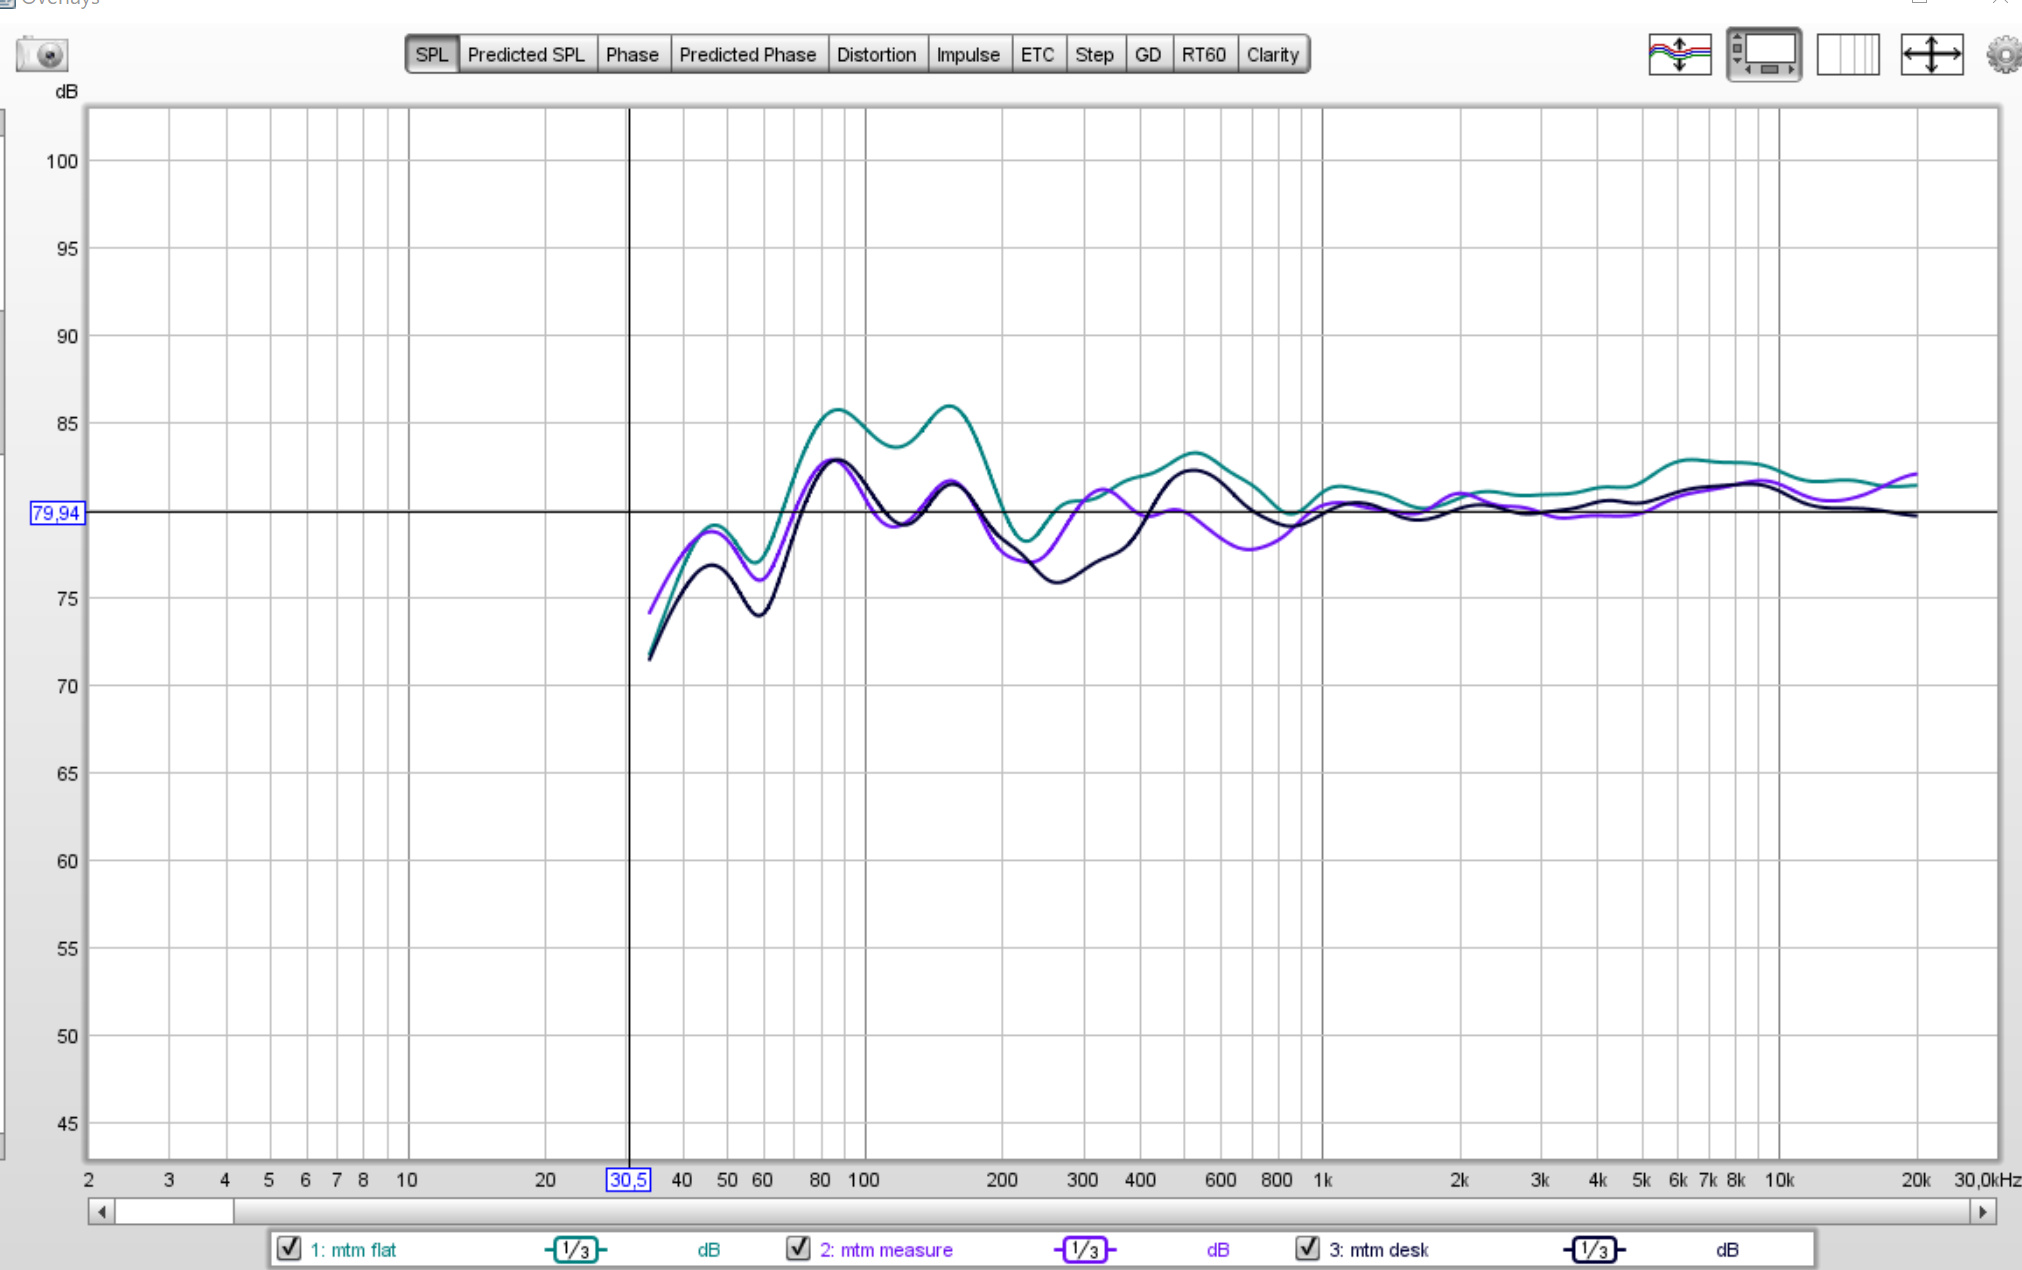This screenshot has height=1270, width=2022.
Task: Click horizontal scrollbar right arrow
Action: (1984, 1211)
